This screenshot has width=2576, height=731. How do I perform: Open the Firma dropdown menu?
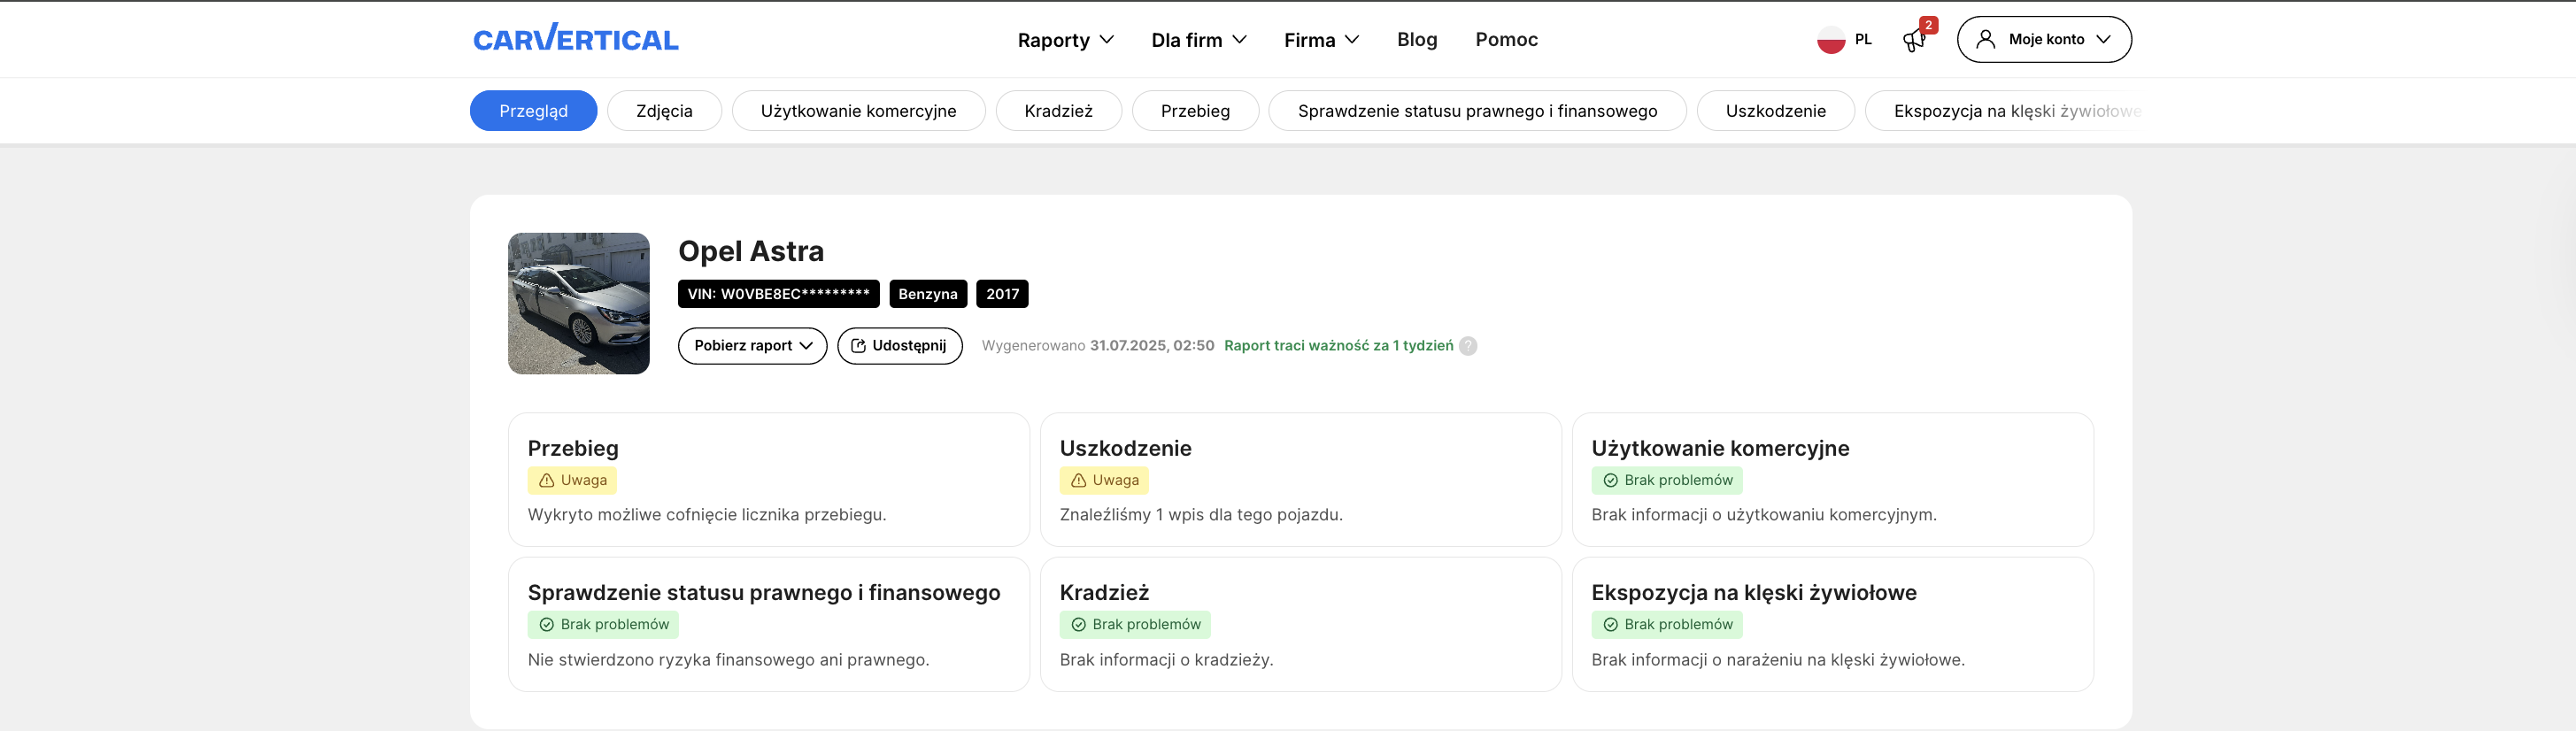(1321, 40)
